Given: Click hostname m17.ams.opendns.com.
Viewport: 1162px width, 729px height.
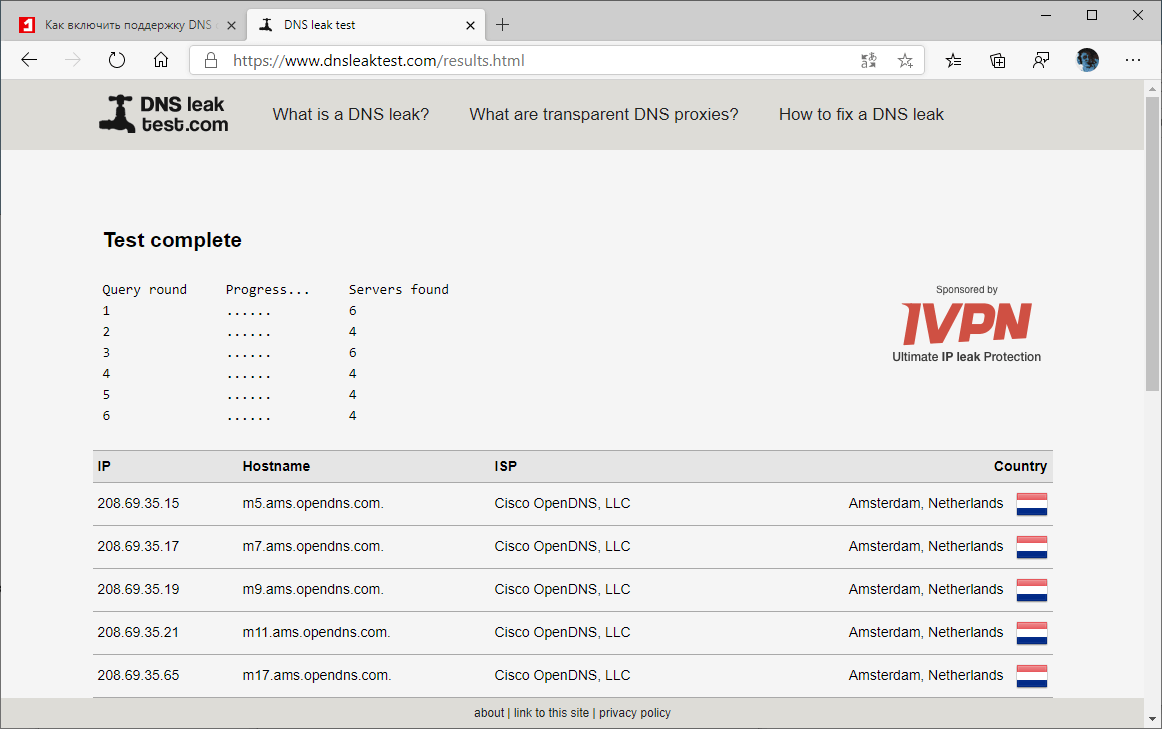Looking at the screenshot, I should coord(316,675).
